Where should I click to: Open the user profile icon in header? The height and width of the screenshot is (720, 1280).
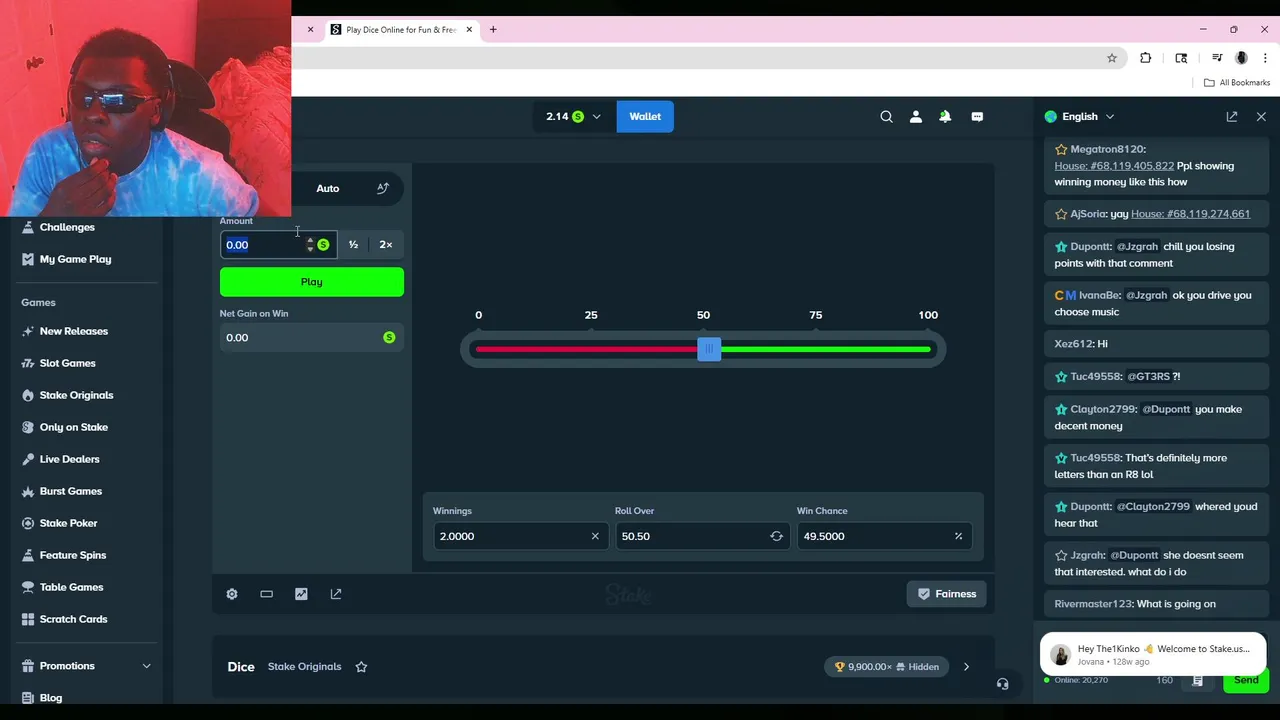(x=915, y=117)
